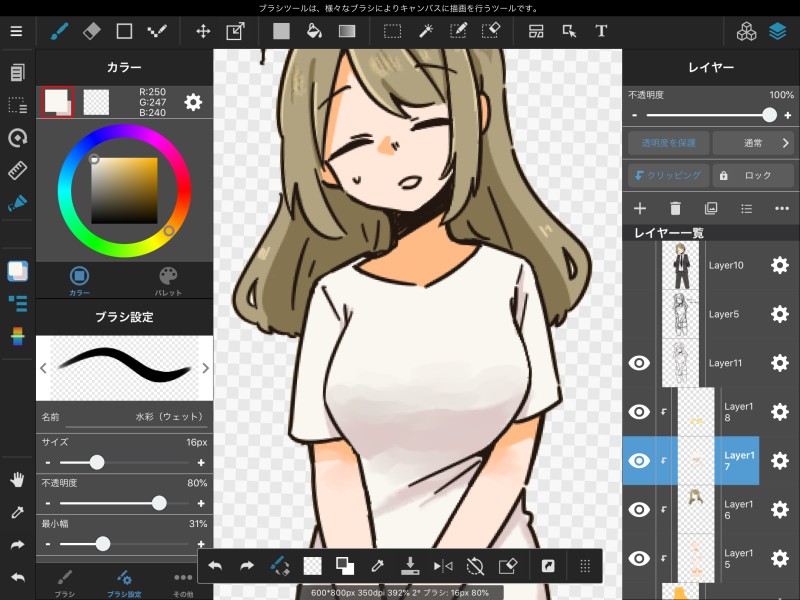Open Layer17 settings gear
The height and width of the screenshot is (600, 800).
pos(780,460)
